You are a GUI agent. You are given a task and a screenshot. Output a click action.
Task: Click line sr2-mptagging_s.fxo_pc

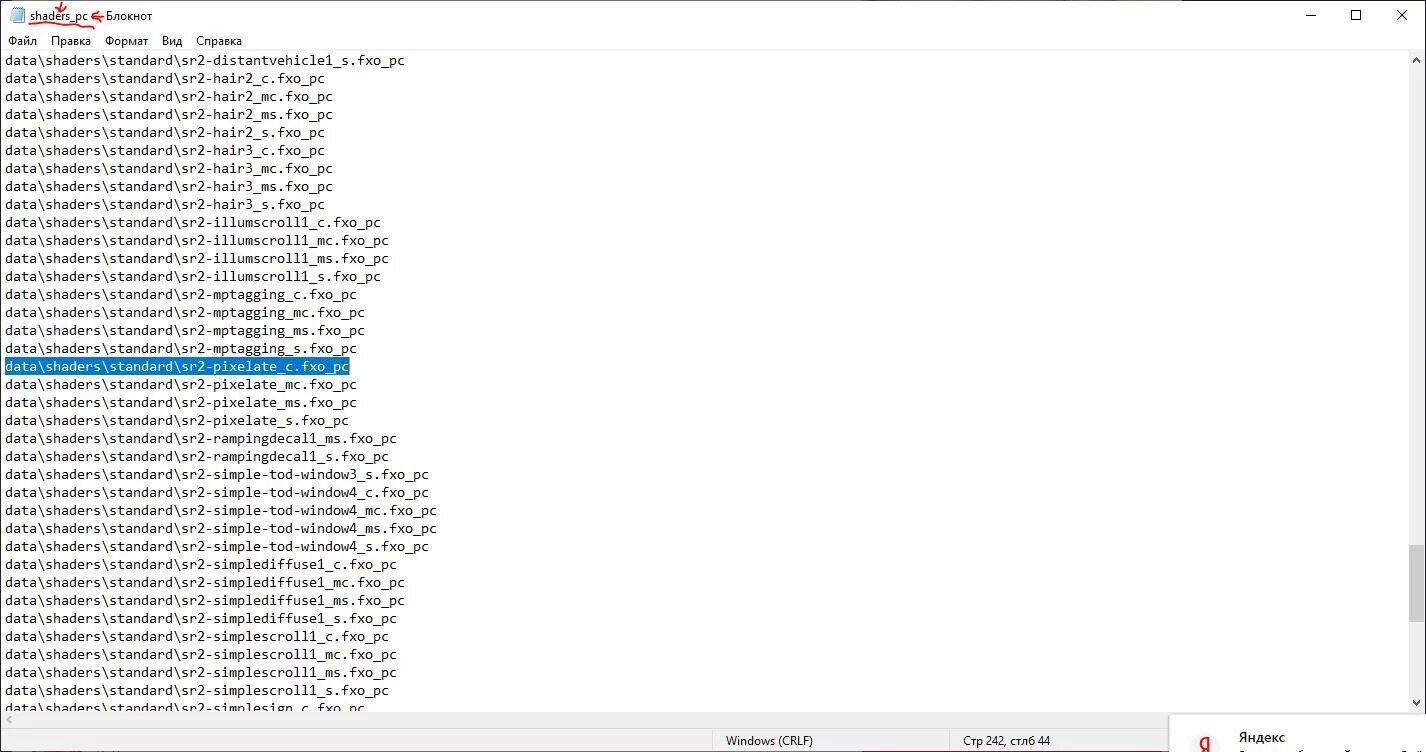click(181, 349)
